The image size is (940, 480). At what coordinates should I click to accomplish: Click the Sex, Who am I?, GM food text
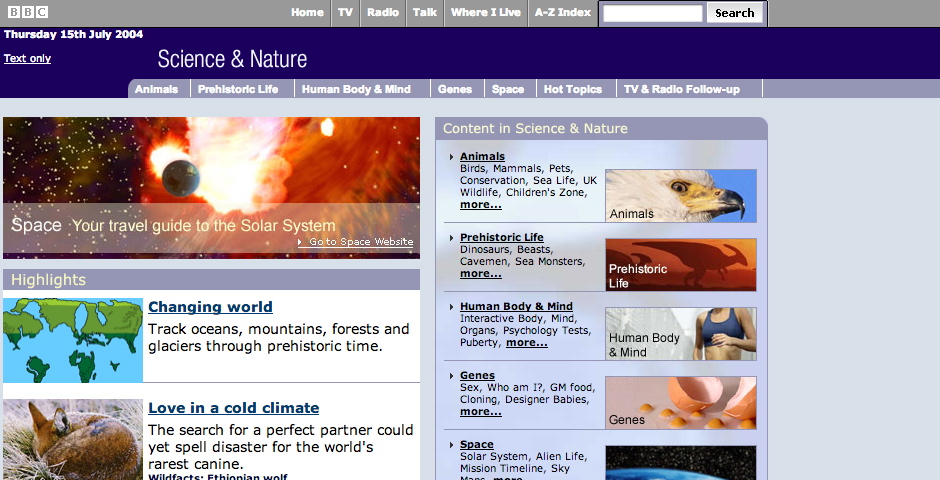(528, 388)
